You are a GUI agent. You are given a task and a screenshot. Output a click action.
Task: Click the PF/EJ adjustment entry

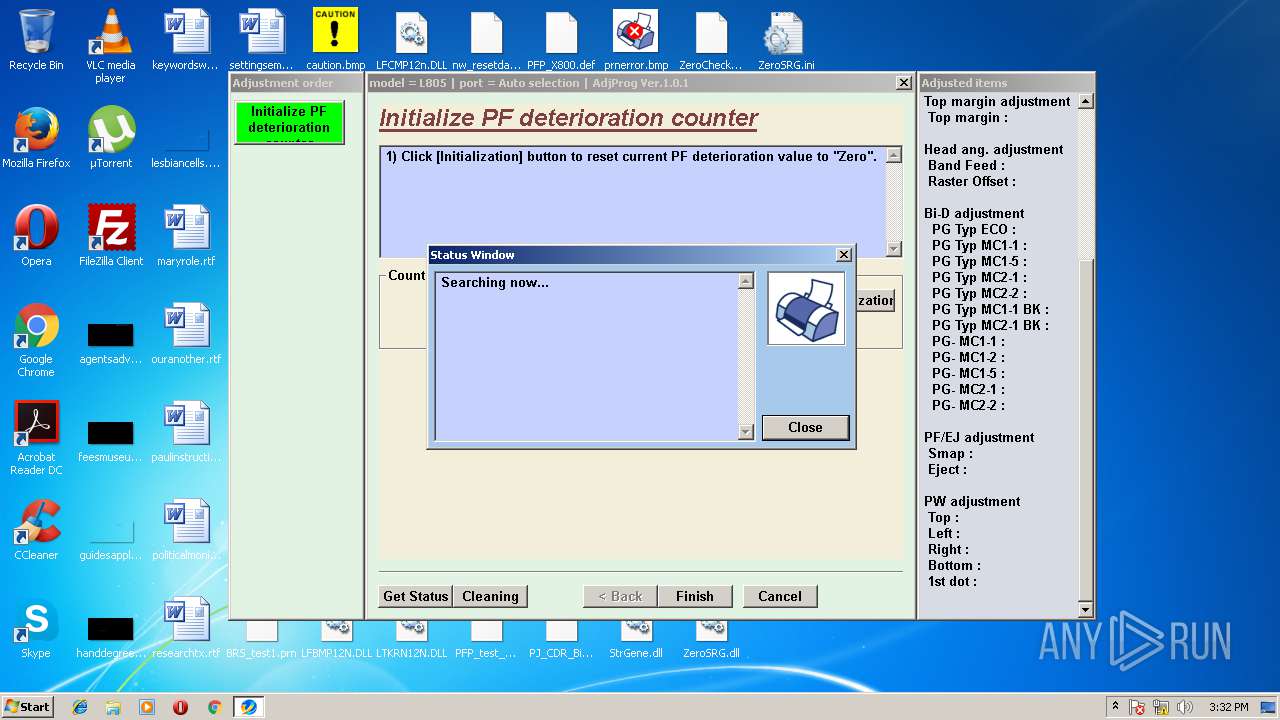[x=979, y=437]
